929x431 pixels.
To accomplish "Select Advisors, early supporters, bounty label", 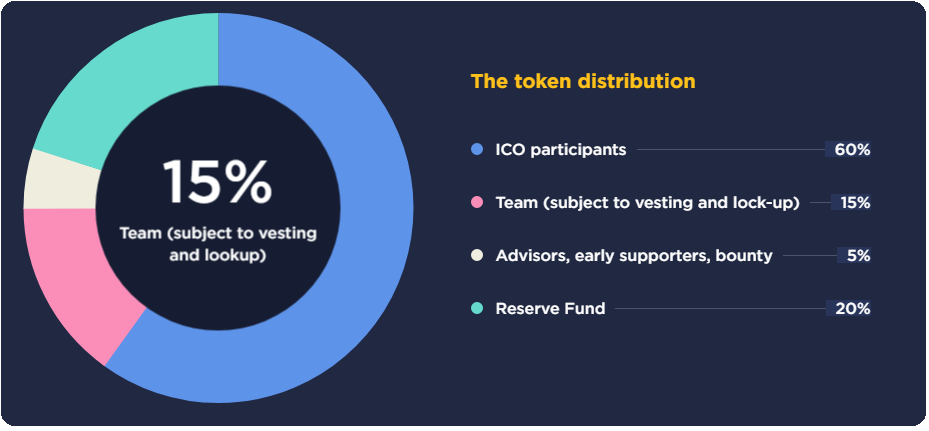I will pyautogui.click(x=634, y=256).
